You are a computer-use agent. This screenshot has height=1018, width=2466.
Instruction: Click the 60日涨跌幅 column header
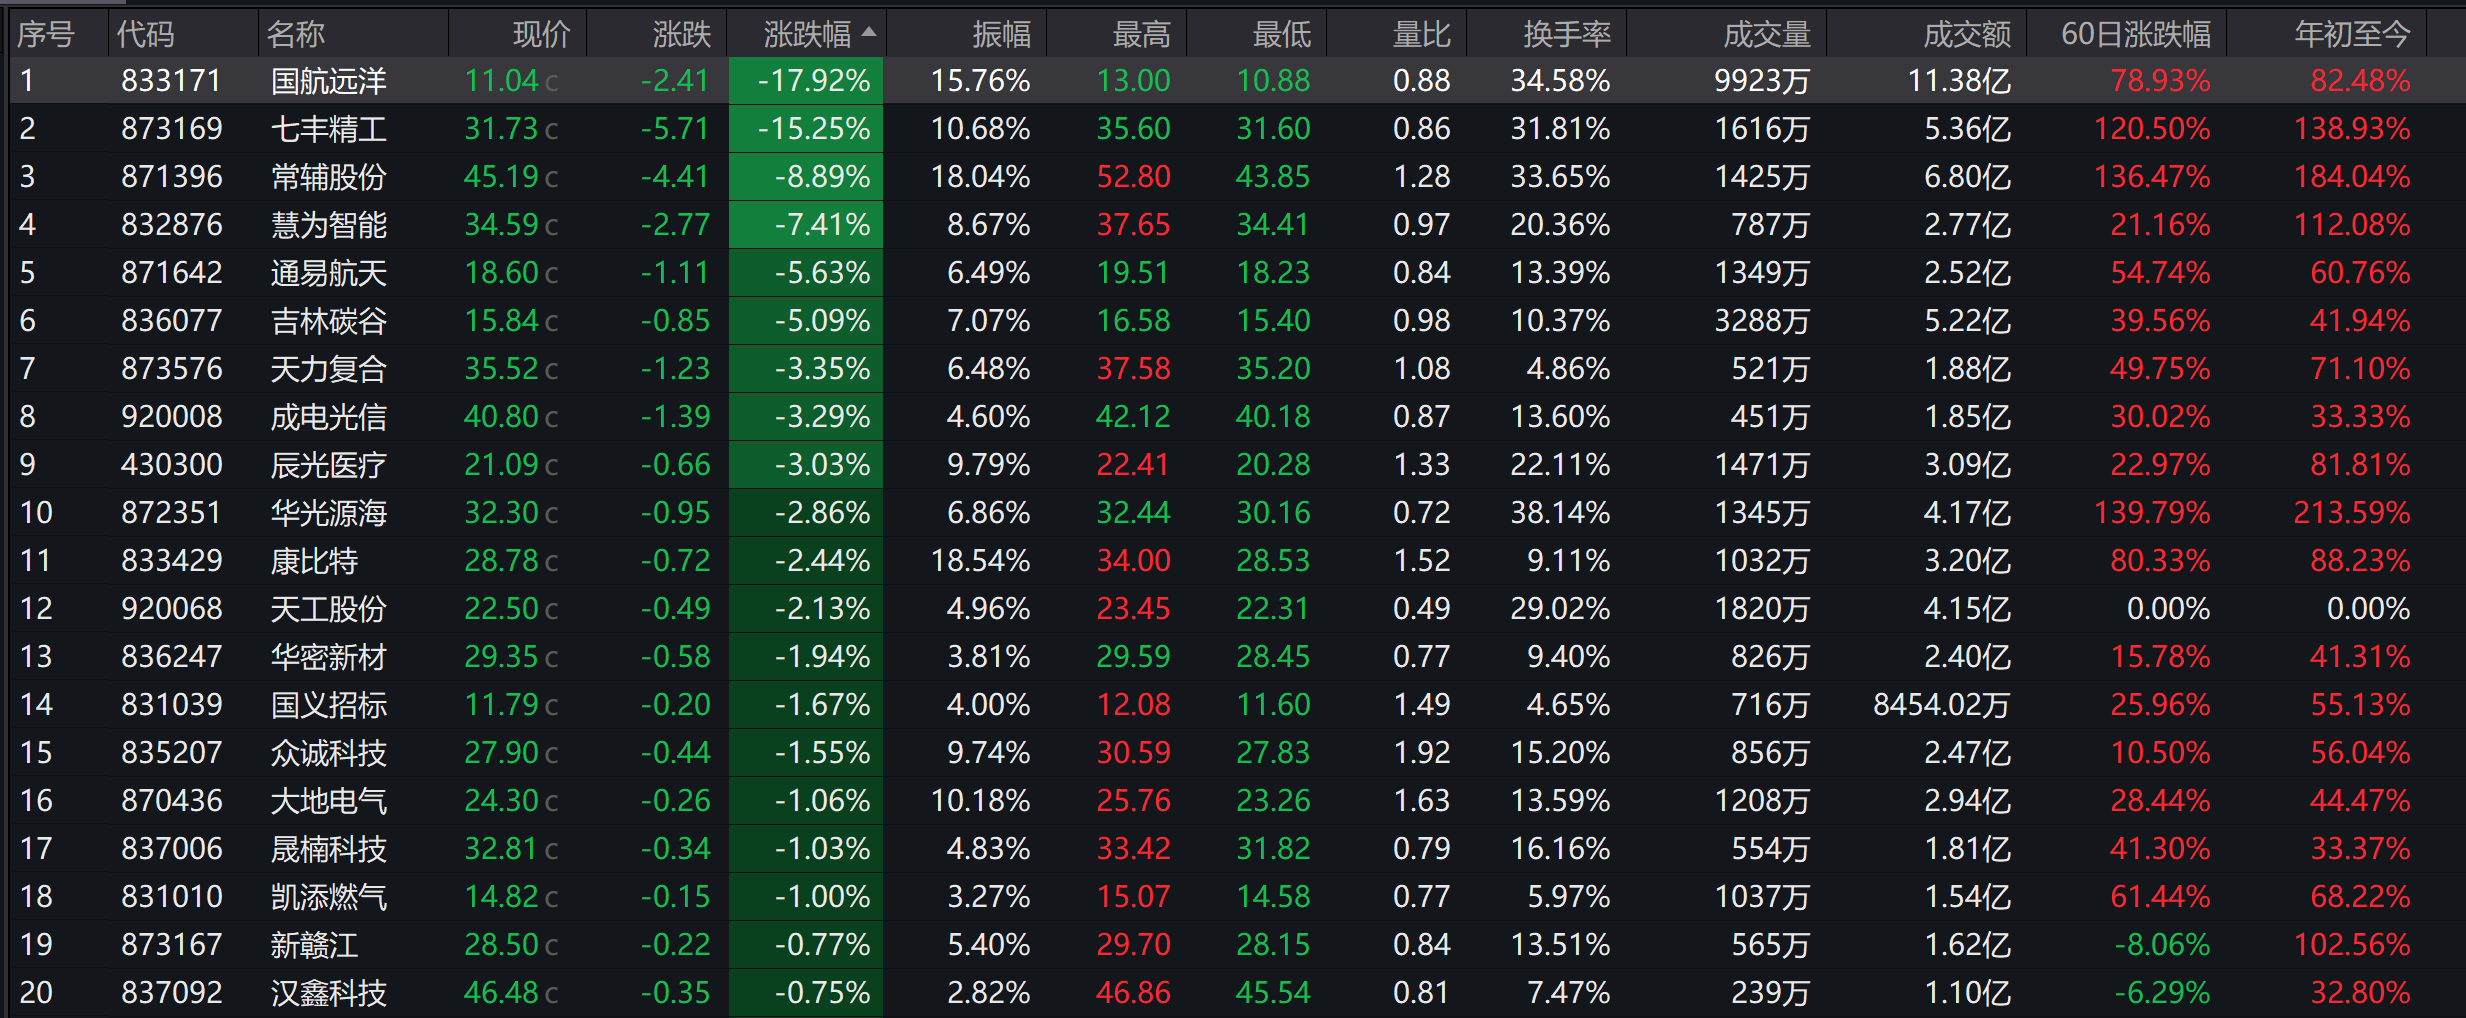point(2136,34)
